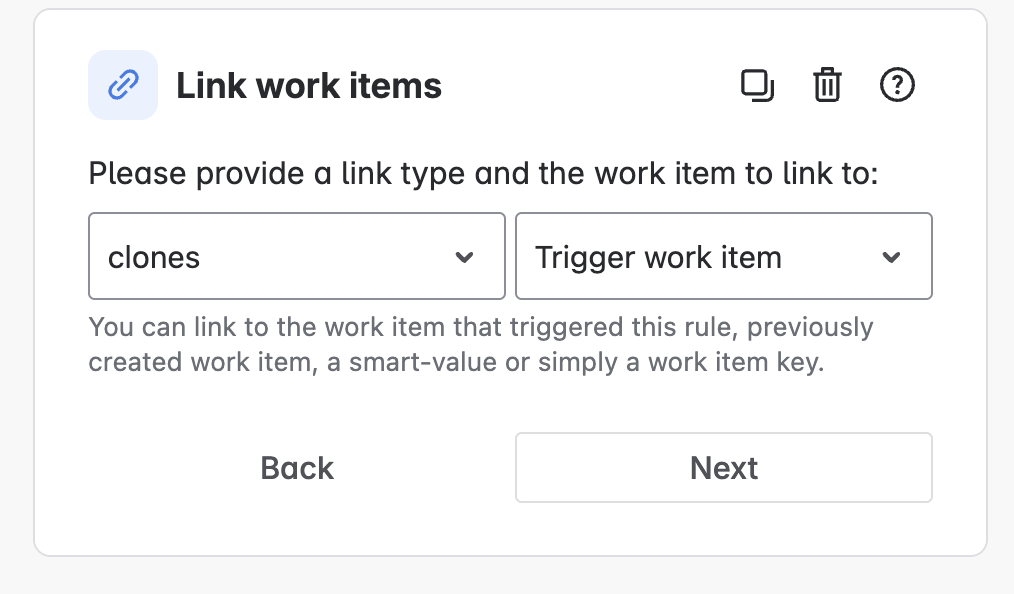Click the chain link glyph in the header

[x=122, y=85]
